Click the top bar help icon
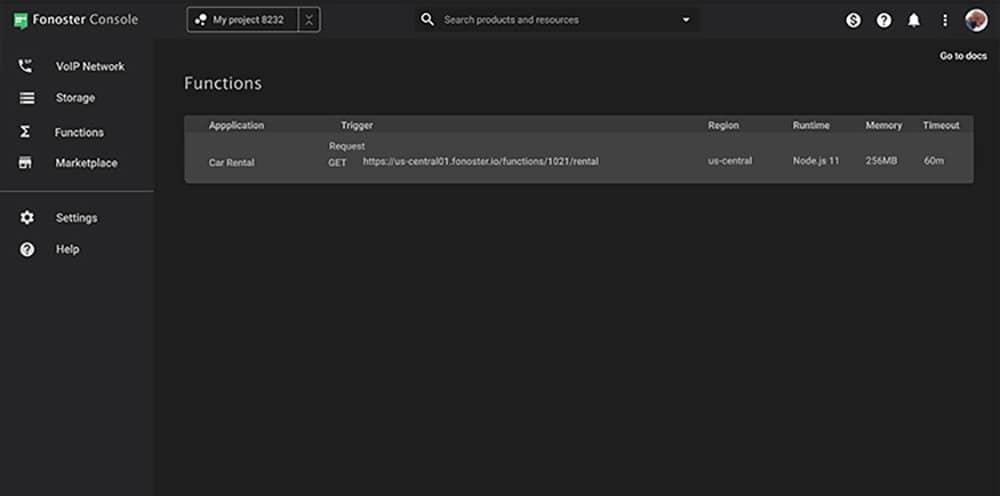The width and height of the screenshot is (1000, 496). click(x=884, y=20)
